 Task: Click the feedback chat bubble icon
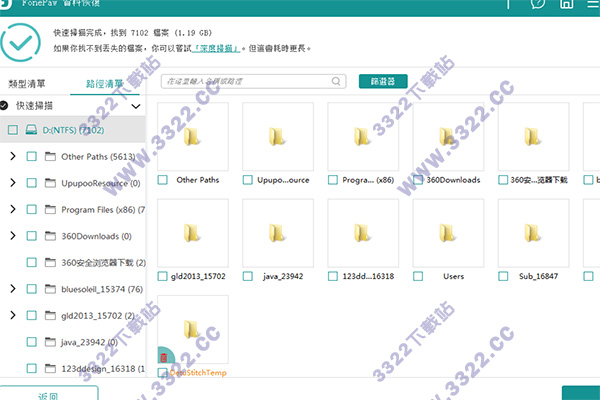click(538, 4)
